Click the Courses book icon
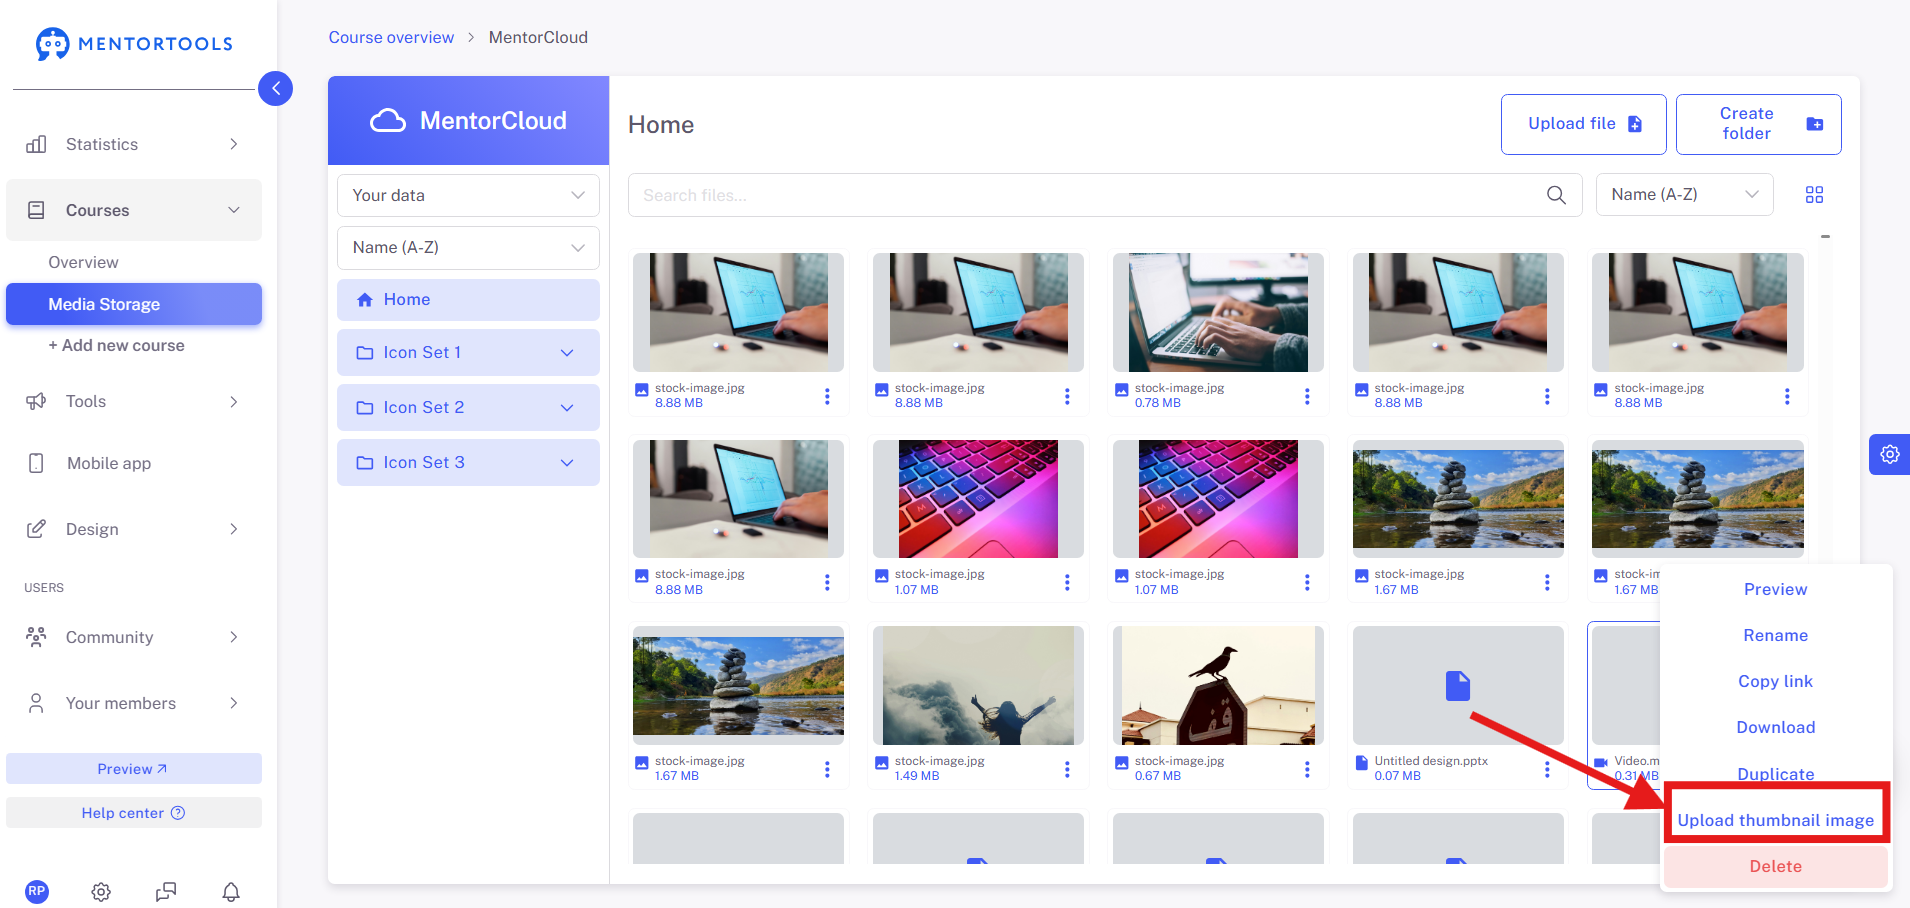1910x908 pixels. click(x=36, y=210)
